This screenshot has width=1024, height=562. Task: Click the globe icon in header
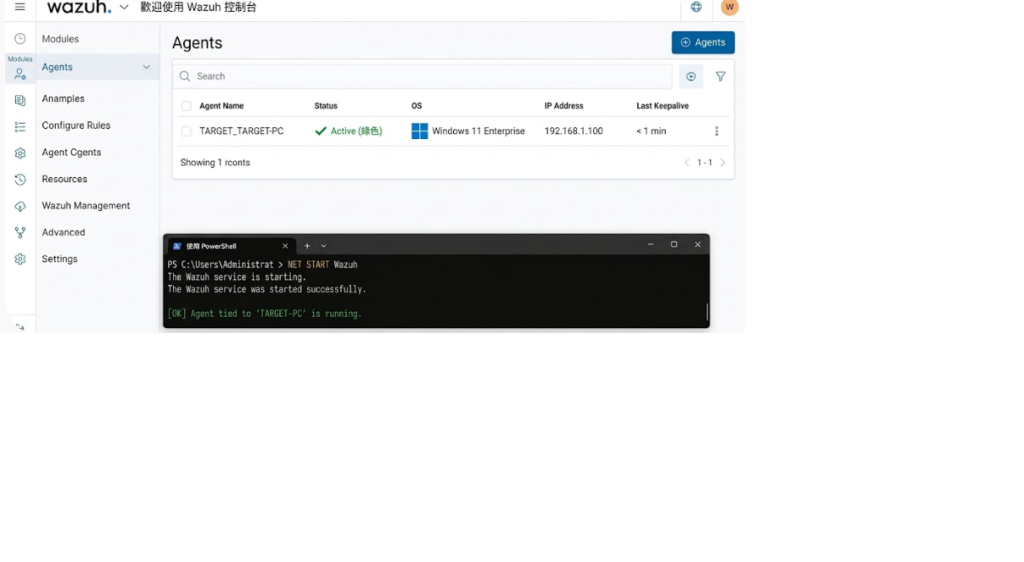(x=696, y=7)
